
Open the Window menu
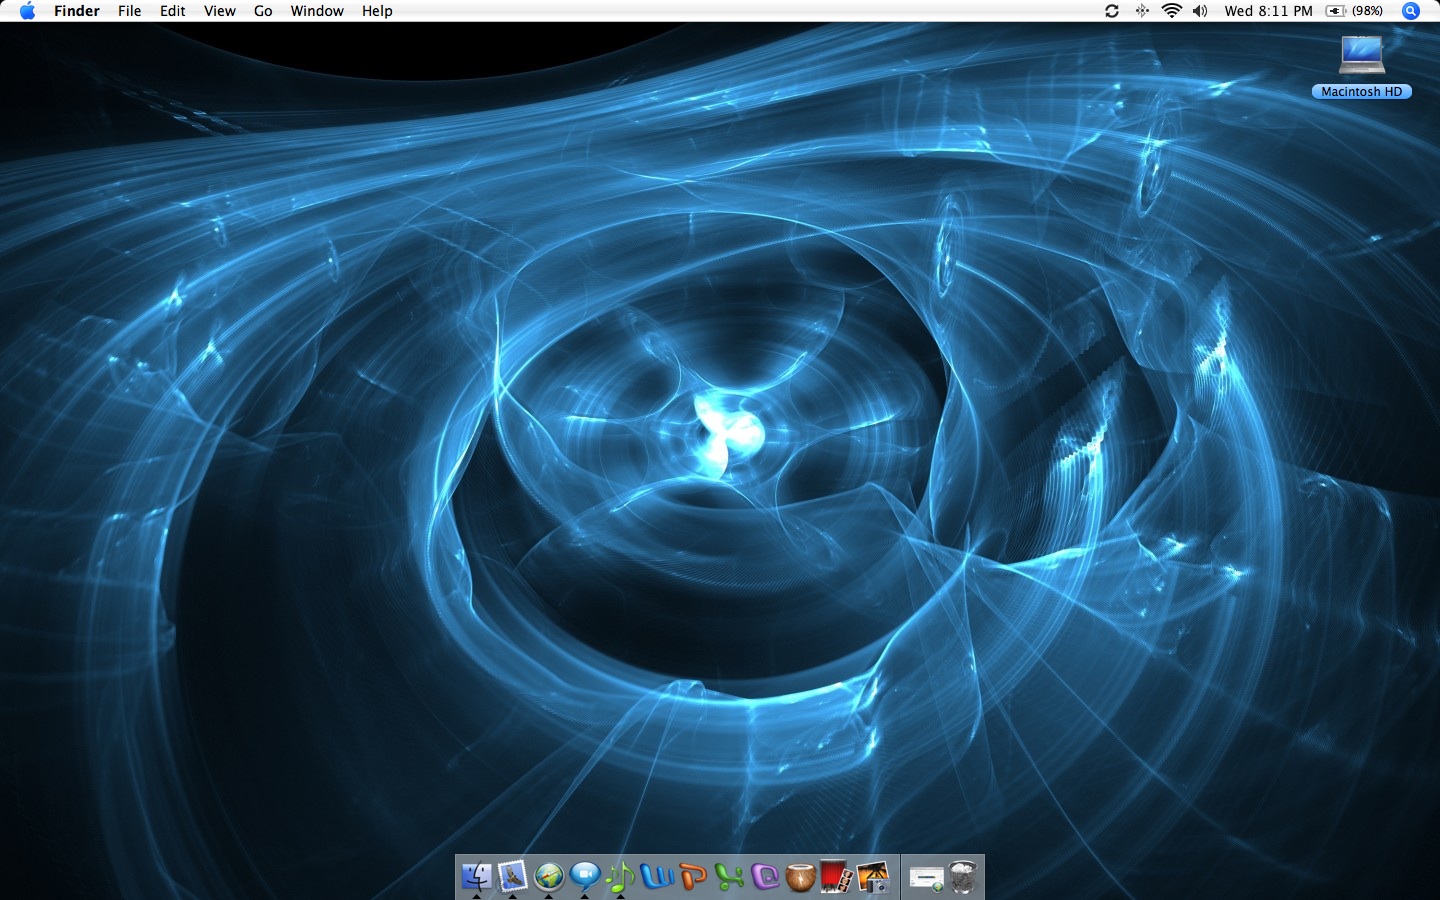click(317, 11)
